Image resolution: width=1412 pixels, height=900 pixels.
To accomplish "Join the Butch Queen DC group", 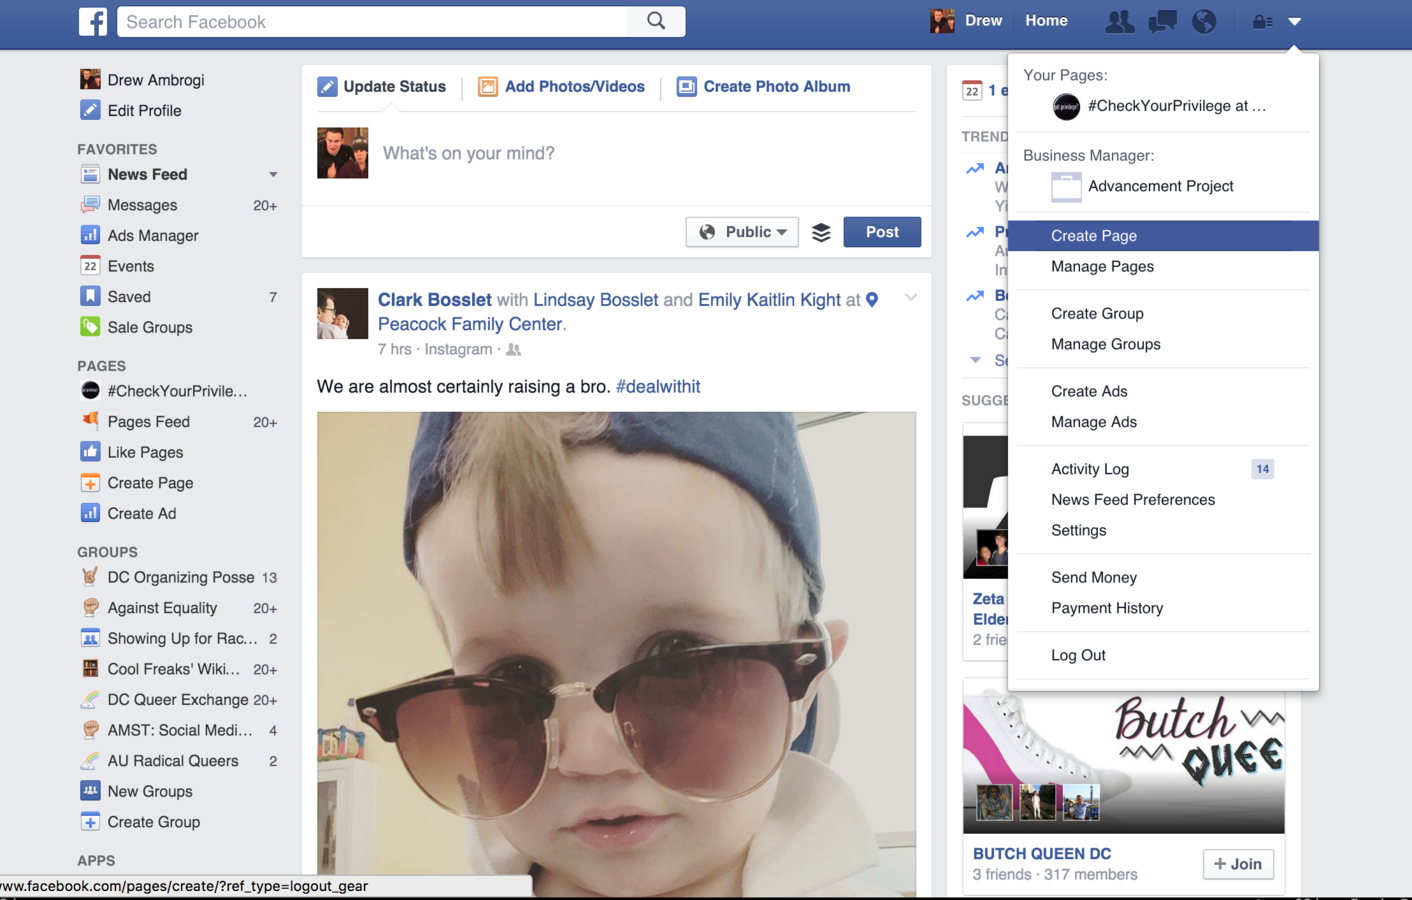I will click(x=1238, y=864).
